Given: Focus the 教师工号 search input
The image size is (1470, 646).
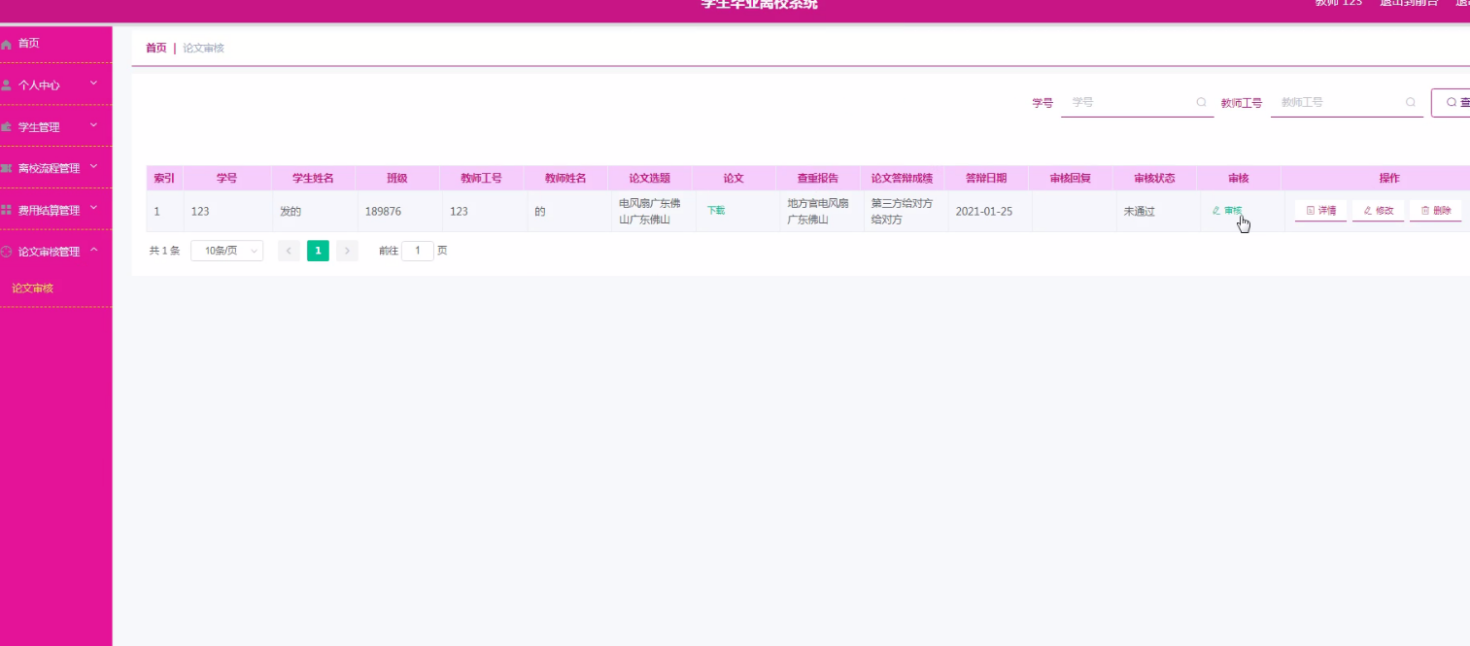Looking at the screenshot, I should [x=1347, y=102].
